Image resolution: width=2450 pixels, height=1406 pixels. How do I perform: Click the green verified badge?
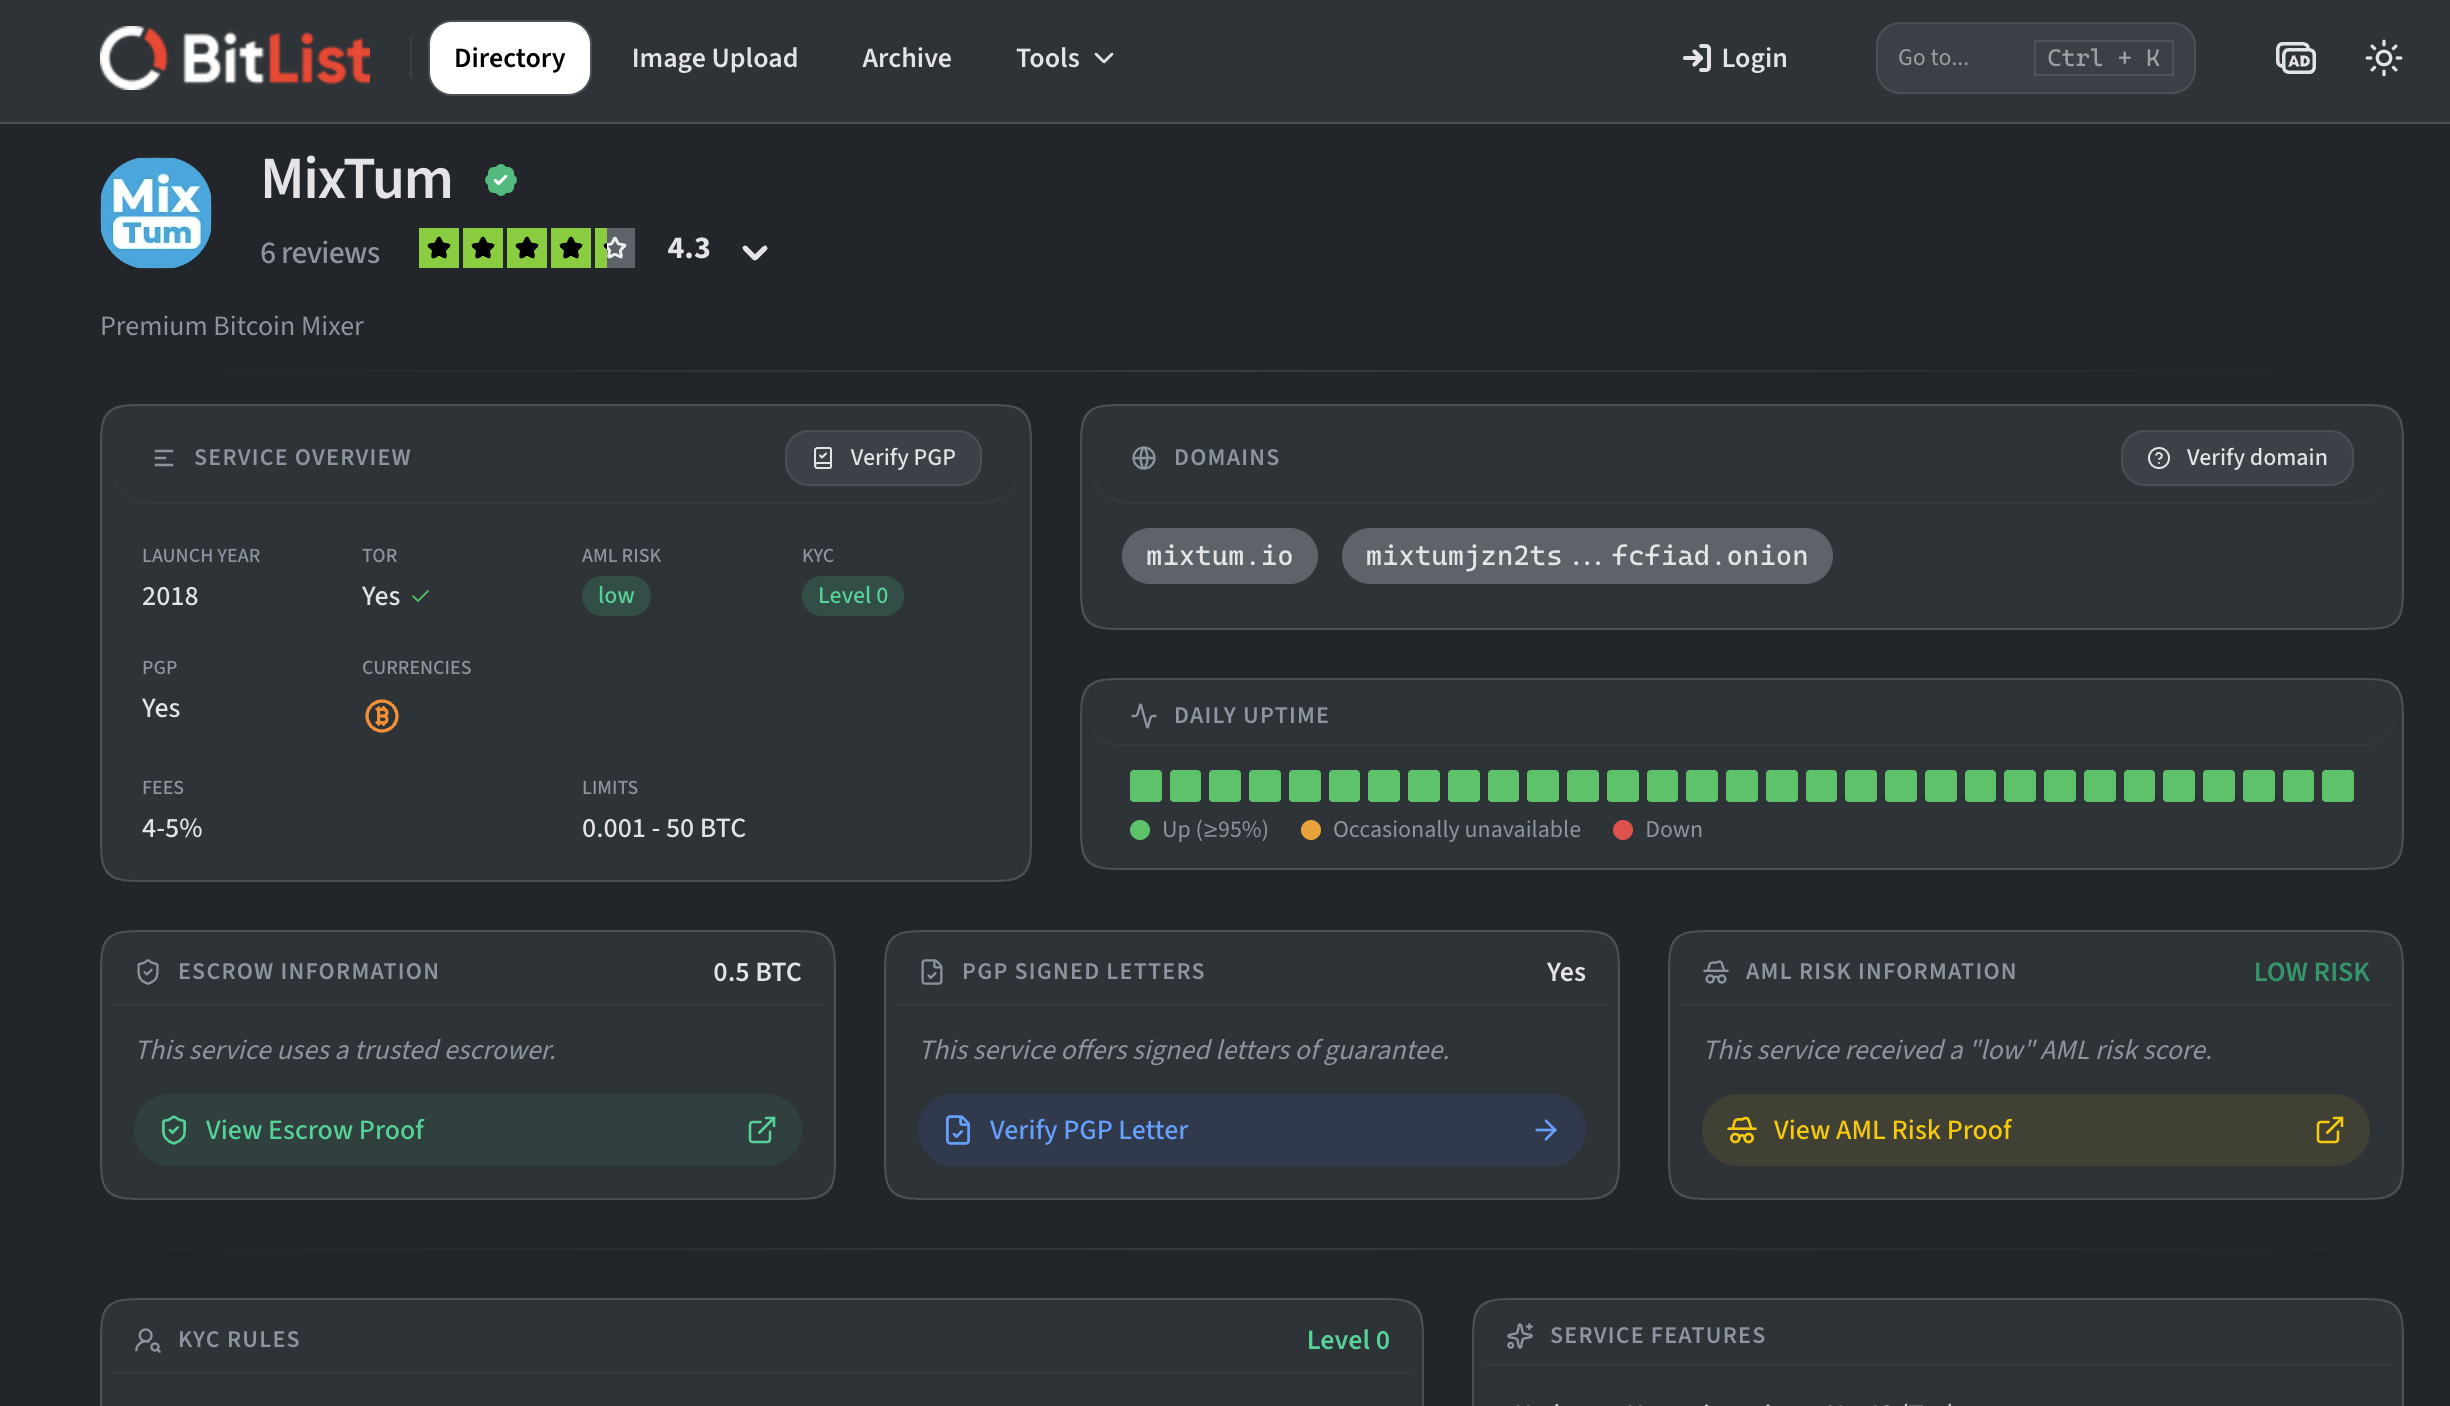[x=501, y=180]
